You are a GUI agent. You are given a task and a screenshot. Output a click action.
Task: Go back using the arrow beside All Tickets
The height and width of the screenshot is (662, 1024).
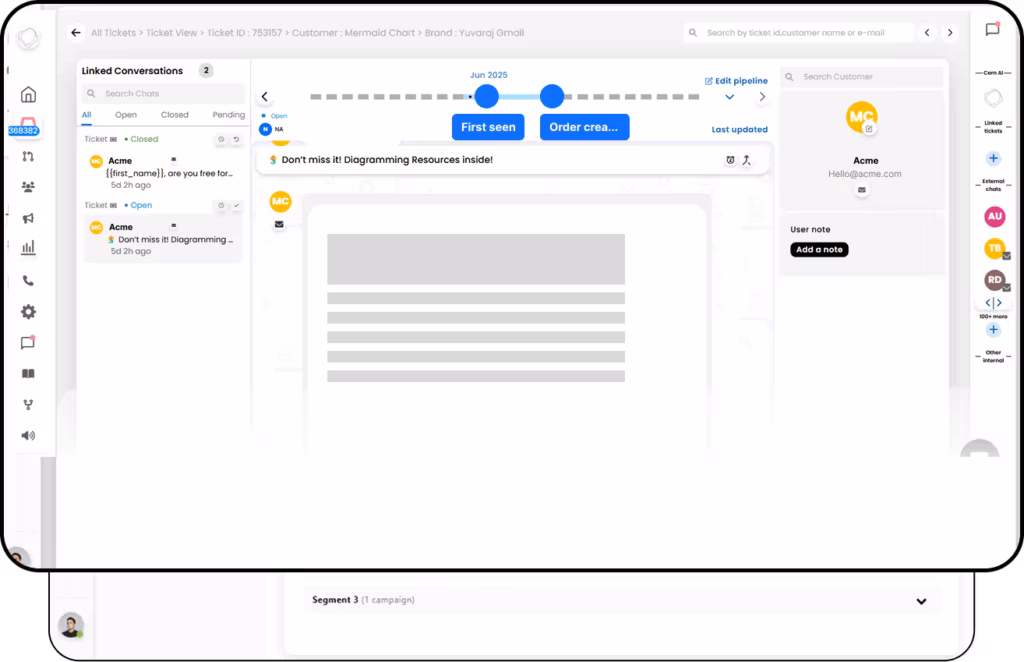tap(76, 33)
